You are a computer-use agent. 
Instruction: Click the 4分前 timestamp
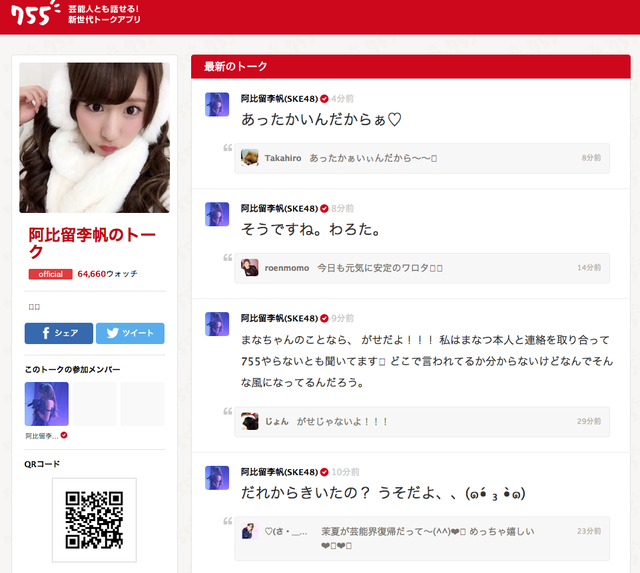point(342,99)
